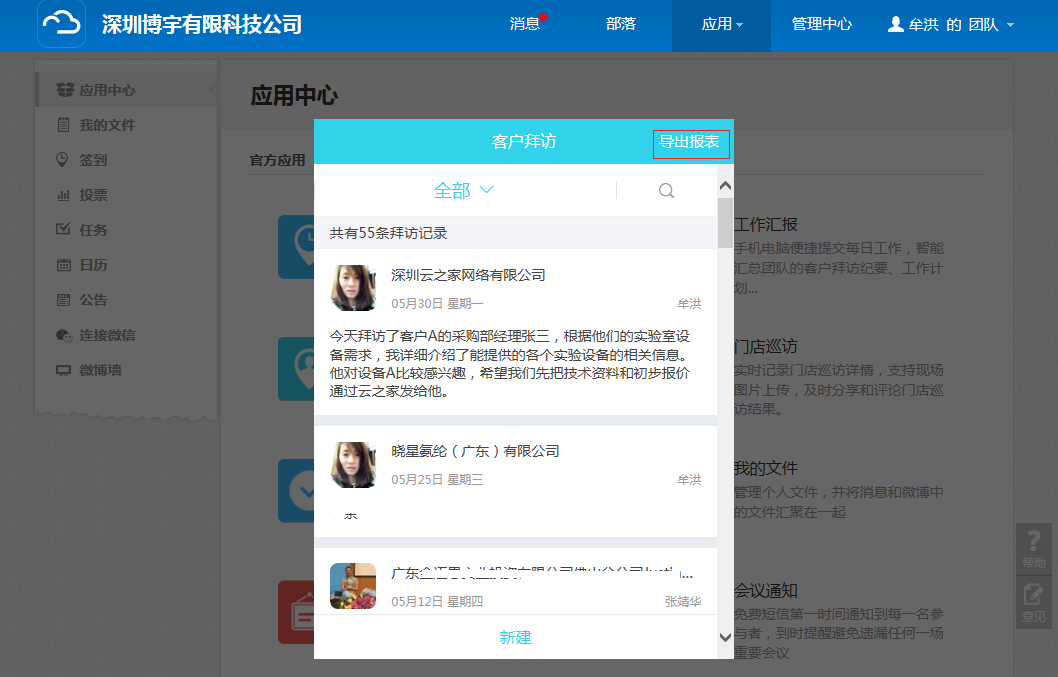Image resolution: width=1058 pixels, height=677 pixels.
Task: Open the 深圳云之家网络有限公司 visit record
Action: point(468,275)
